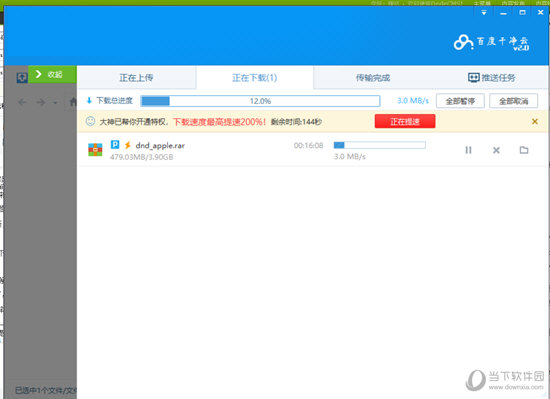
Task: Minimize the 百度云 window
Action: 503,13
